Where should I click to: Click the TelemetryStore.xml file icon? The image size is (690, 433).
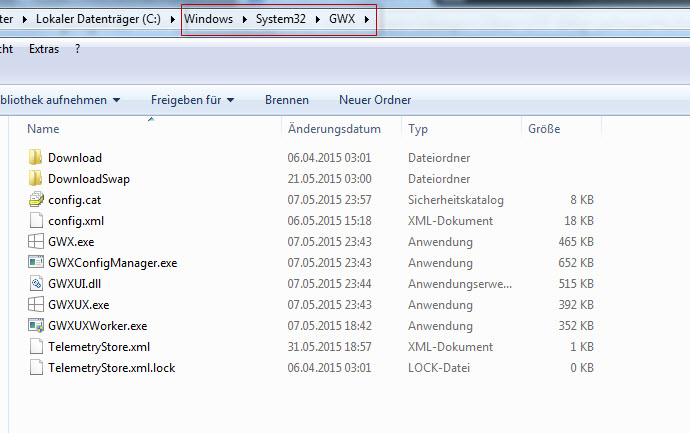36,346
